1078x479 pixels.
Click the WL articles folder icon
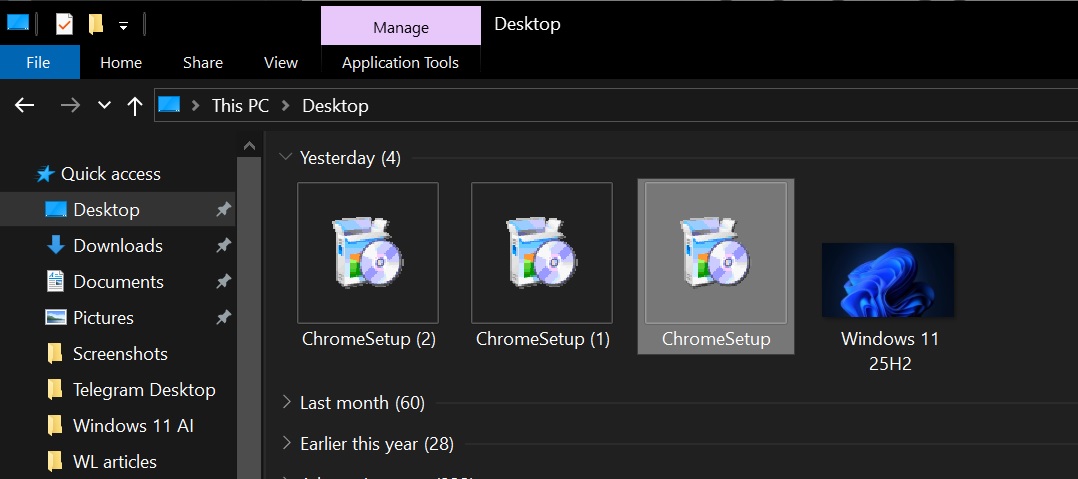coord(55,461)
